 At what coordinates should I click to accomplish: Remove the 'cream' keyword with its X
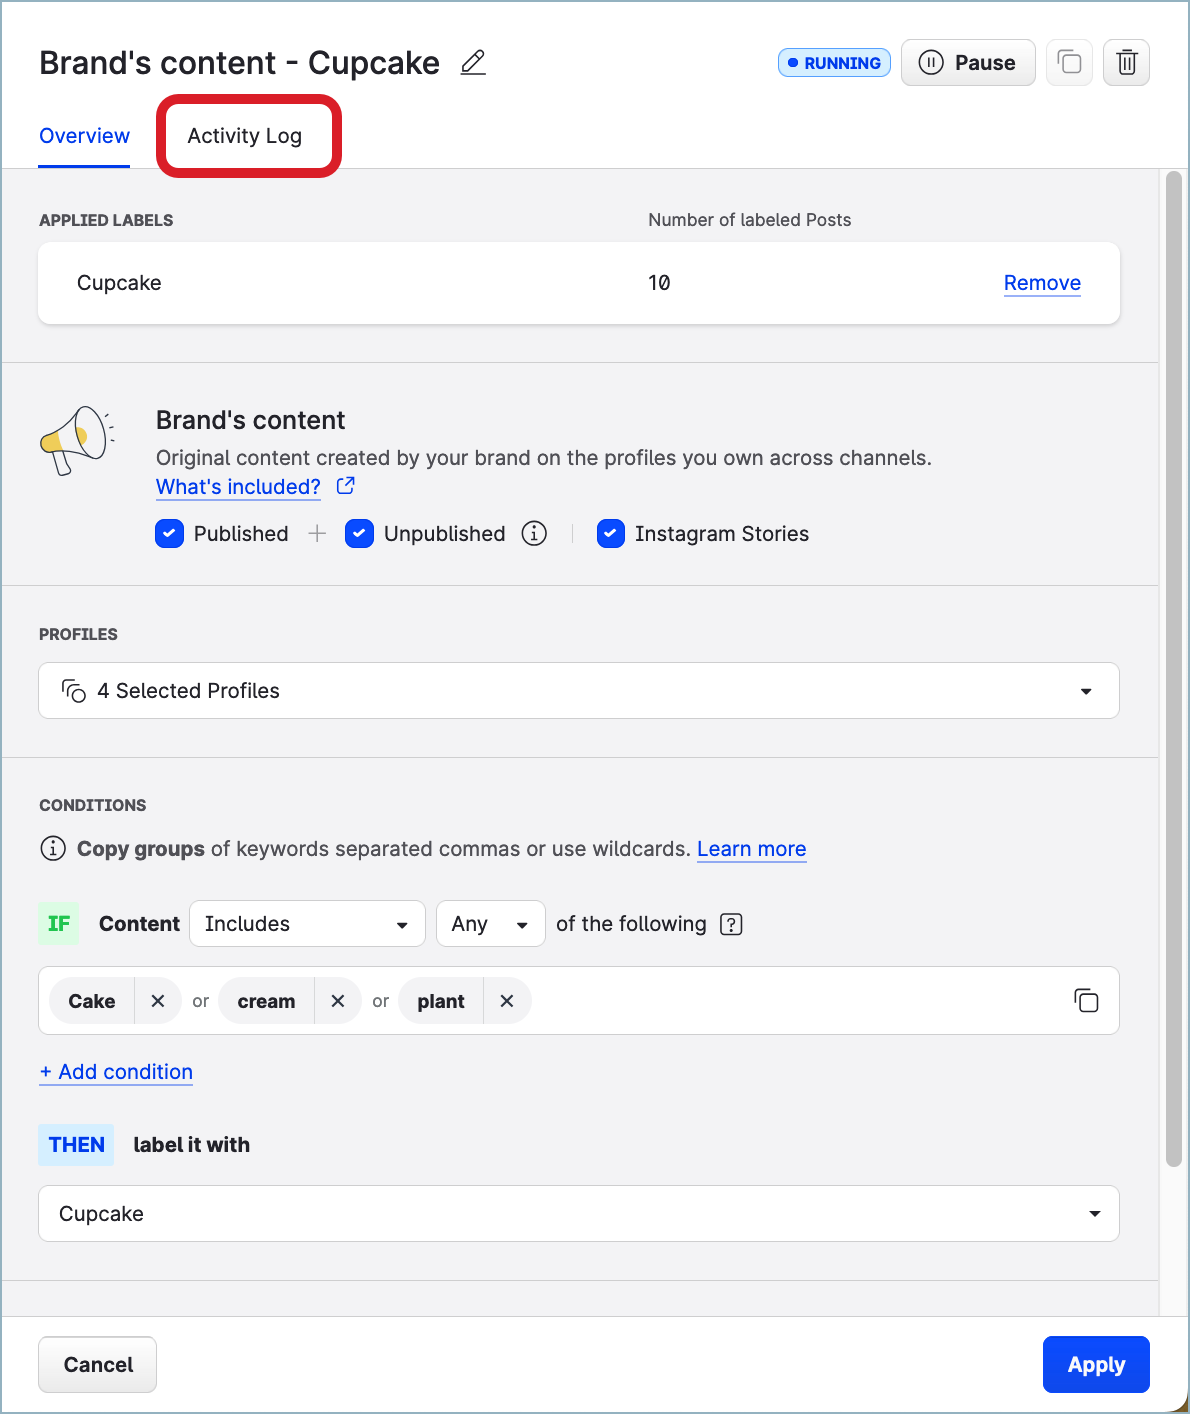click(x=338, y=1000)
